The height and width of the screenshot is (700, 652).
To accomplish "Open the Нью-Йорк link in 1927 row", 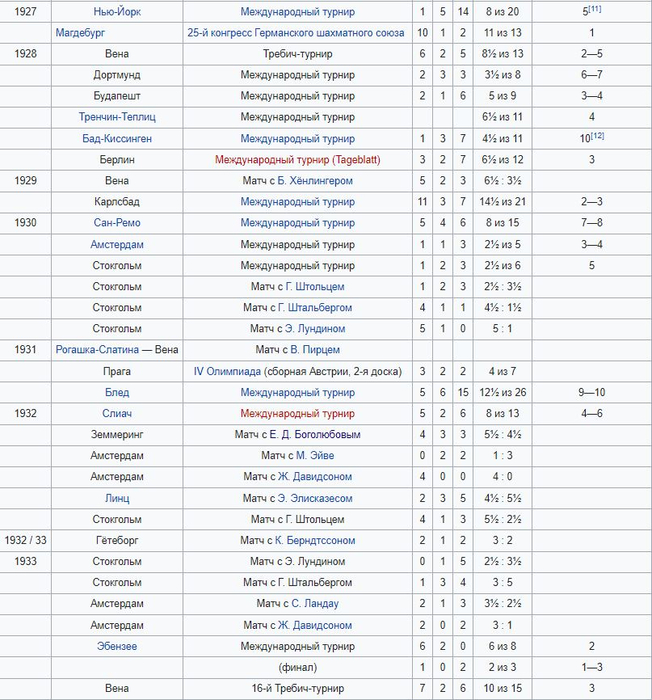I will point(117,12).
